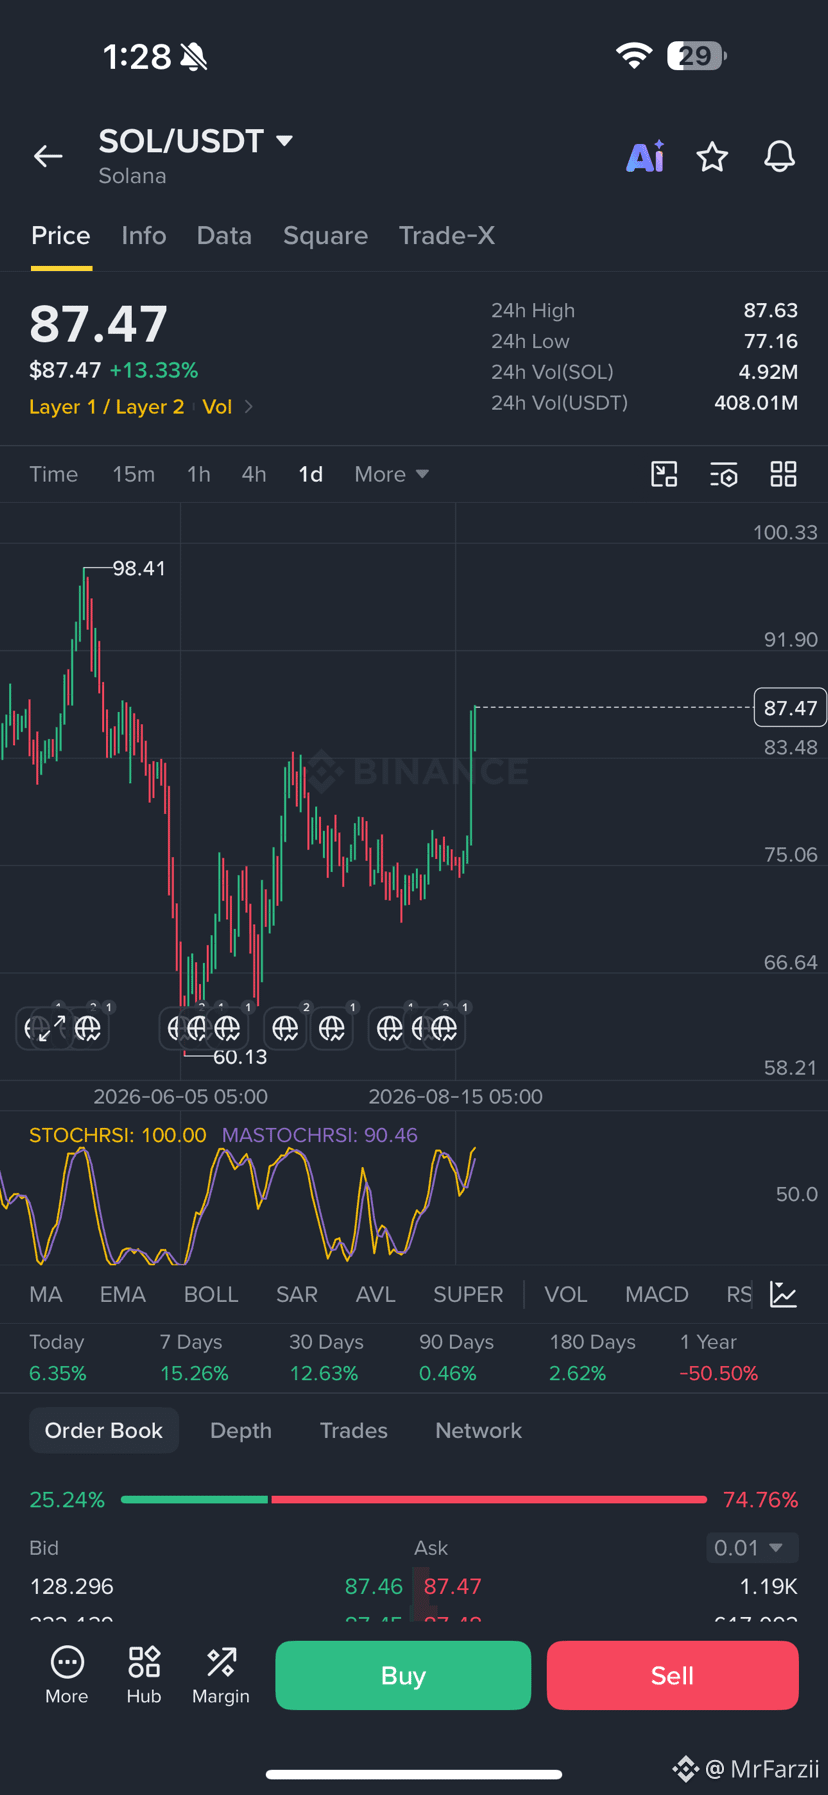
Task: Open the 0.01 precision dropdown
Action: click(x=752, y=1548)
